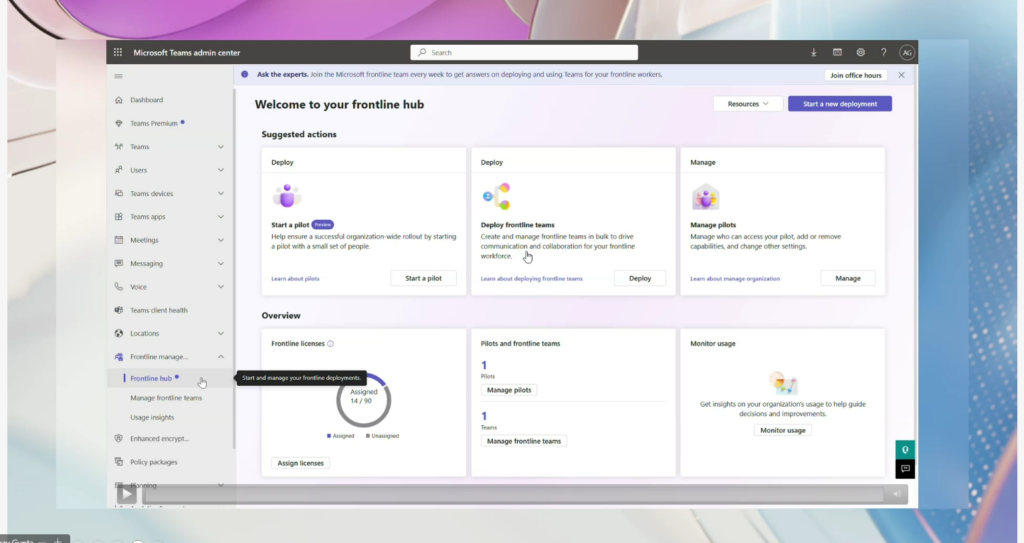
Task: Click Assign licenses button
Action: coord(300,463)
